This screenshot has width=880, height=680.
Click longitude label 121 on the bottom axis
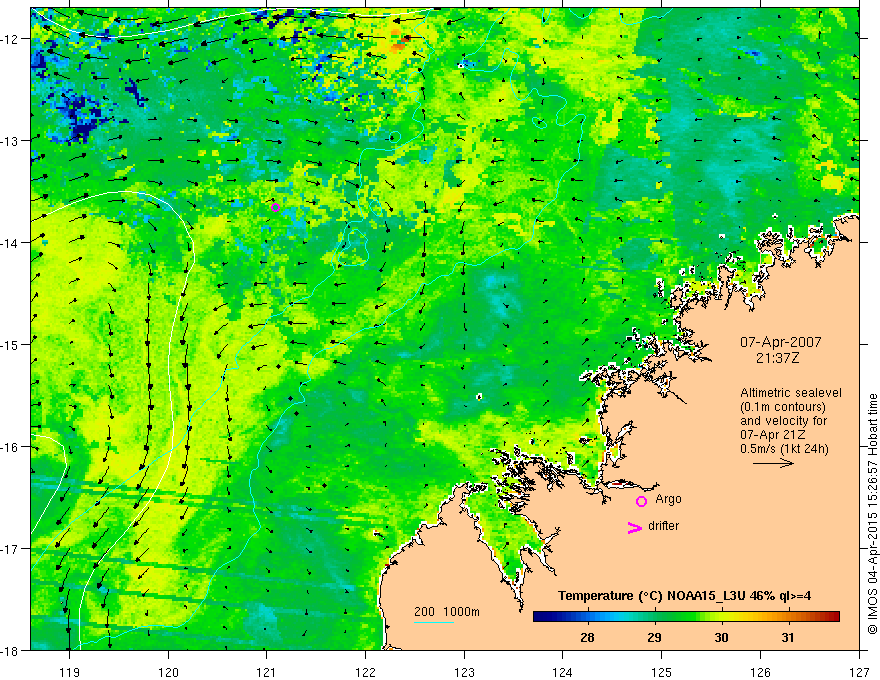coord(267,672)
